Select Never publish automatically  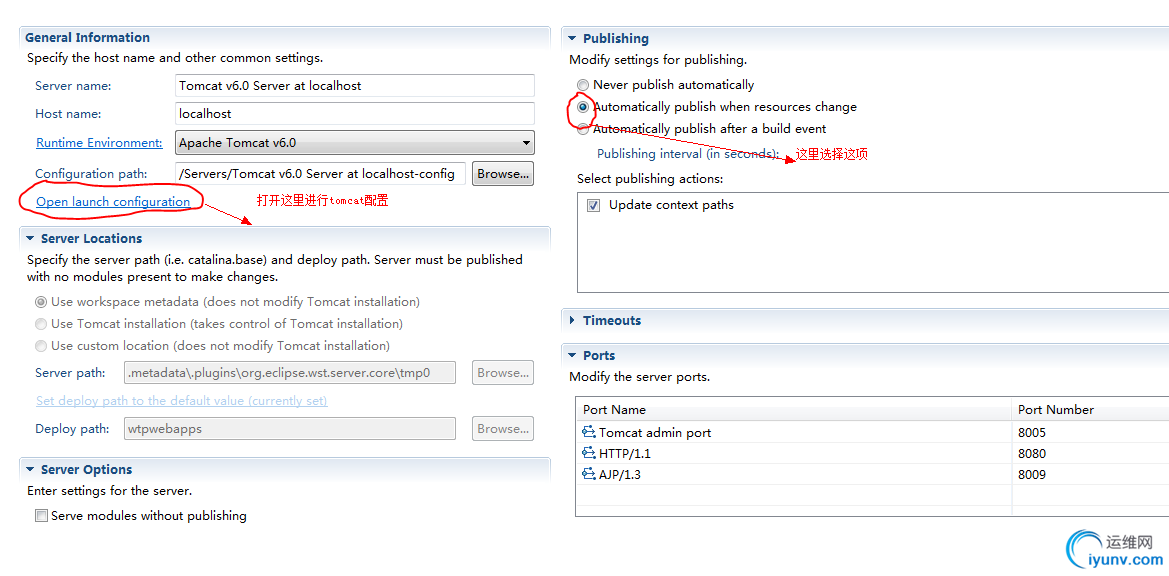[583, 85]
